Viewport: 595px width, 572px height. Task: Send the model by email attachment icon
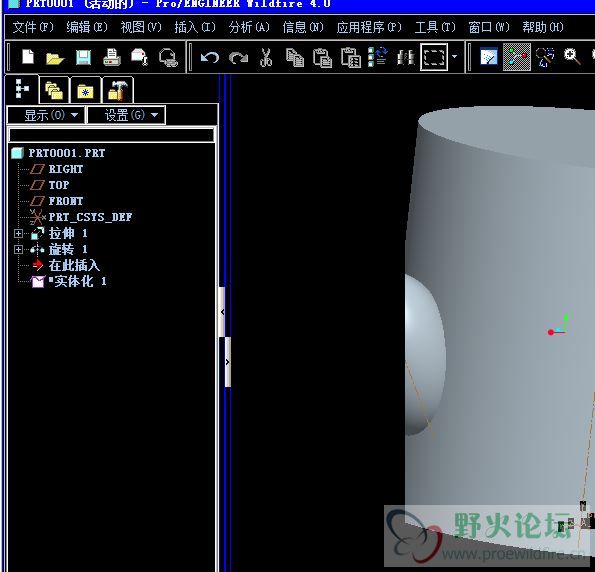140,57
